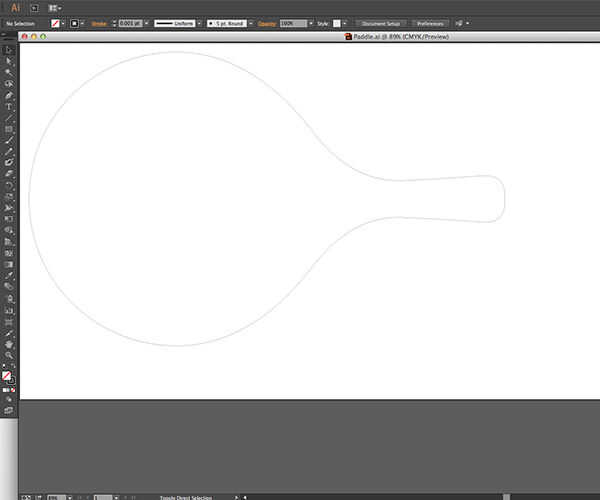Click the stroke weight input field
600x500 pixels.
(130, 23)
